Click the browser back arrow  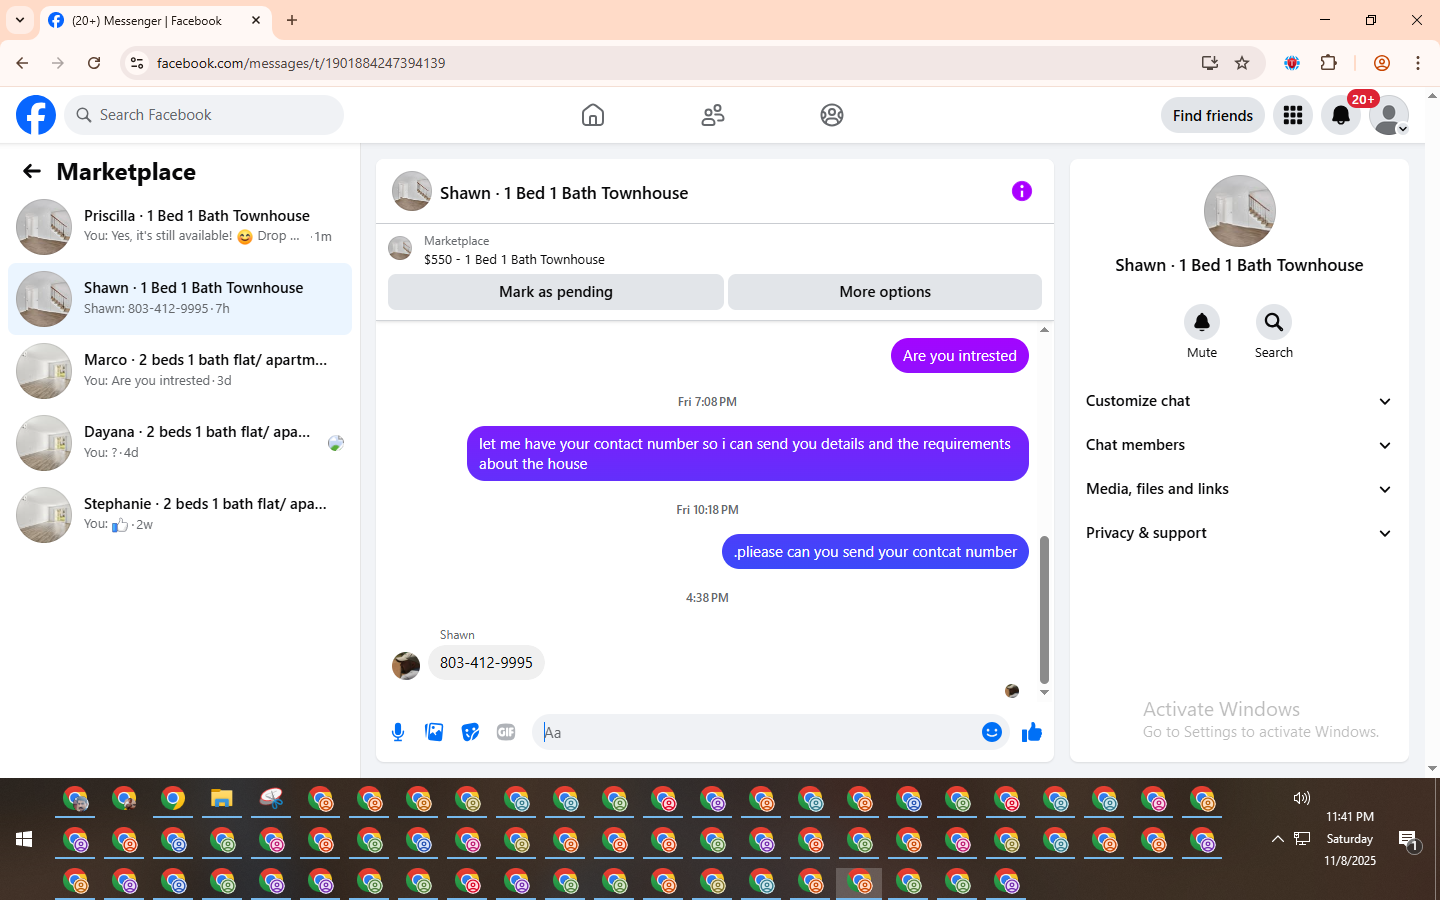click(x=22, y=63)
